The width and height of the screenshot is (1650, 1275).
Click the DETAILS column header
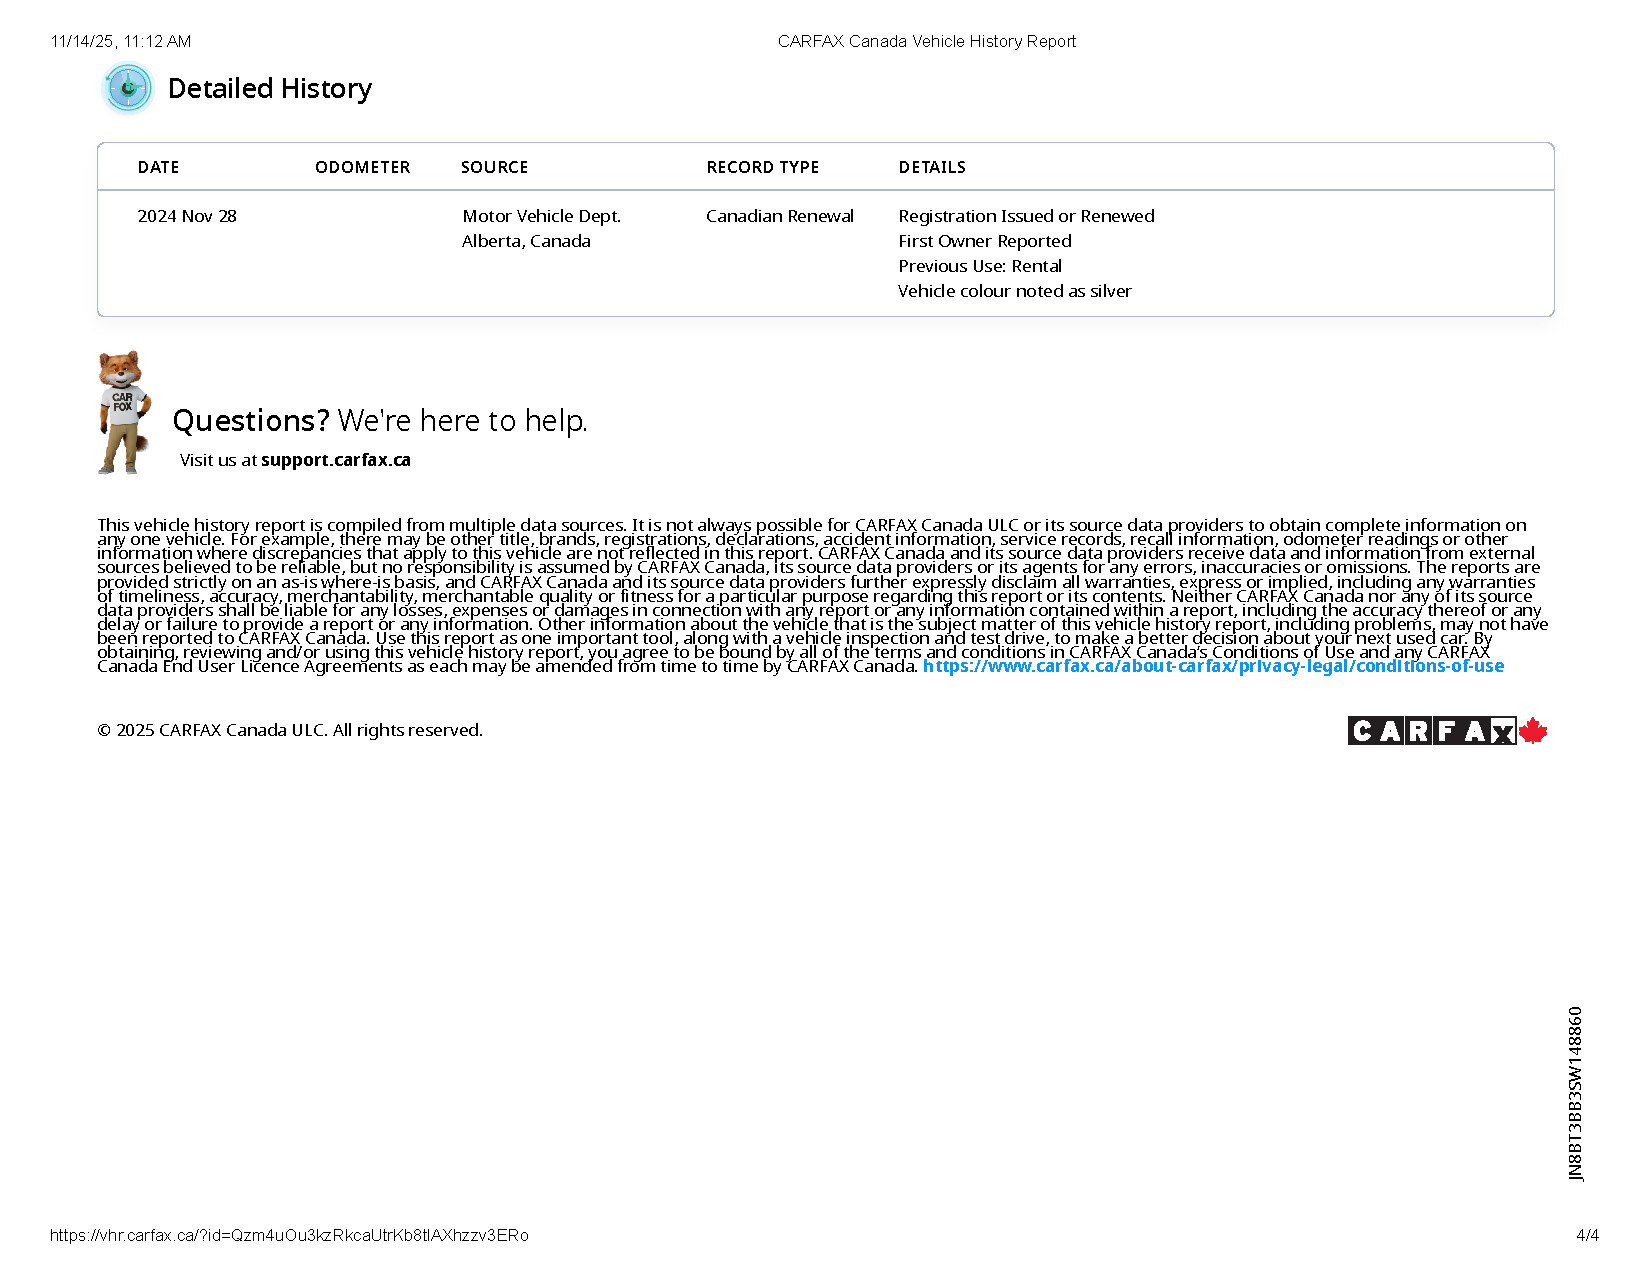[x=931, y=167]
